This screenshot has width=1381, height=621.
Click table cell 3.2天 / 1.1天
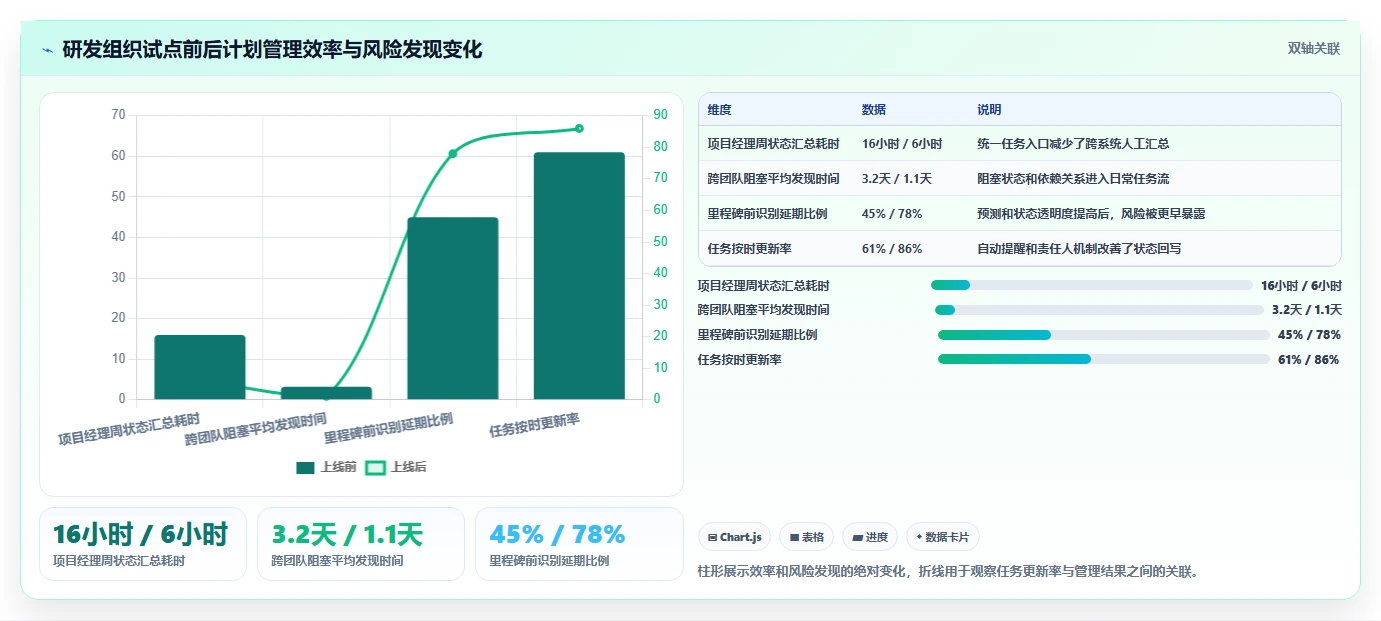pos(897,179)
